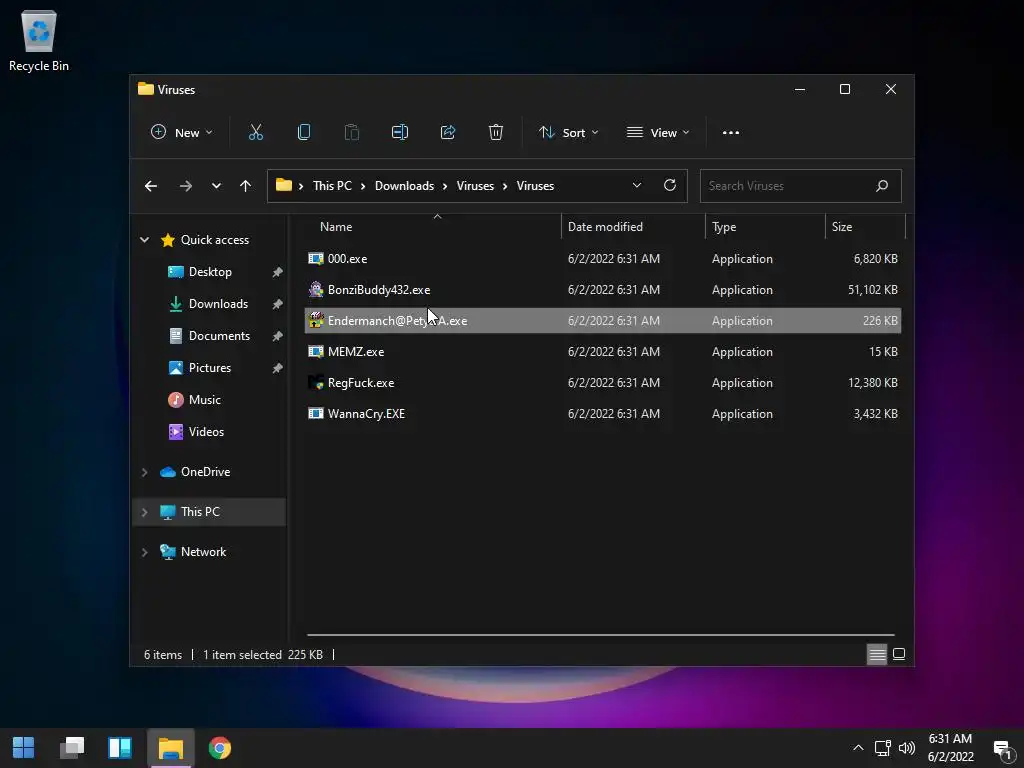Expand address bar history dropdown
Image resolution: width=1024 pixels, height=768 pixels.
[x=637, y=185]
